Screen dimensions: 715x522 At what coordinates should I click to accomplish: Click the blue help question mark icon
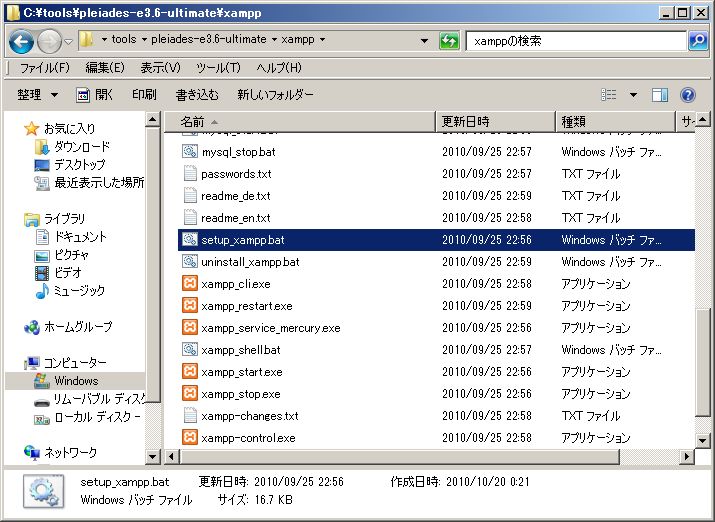coord(688,95)
